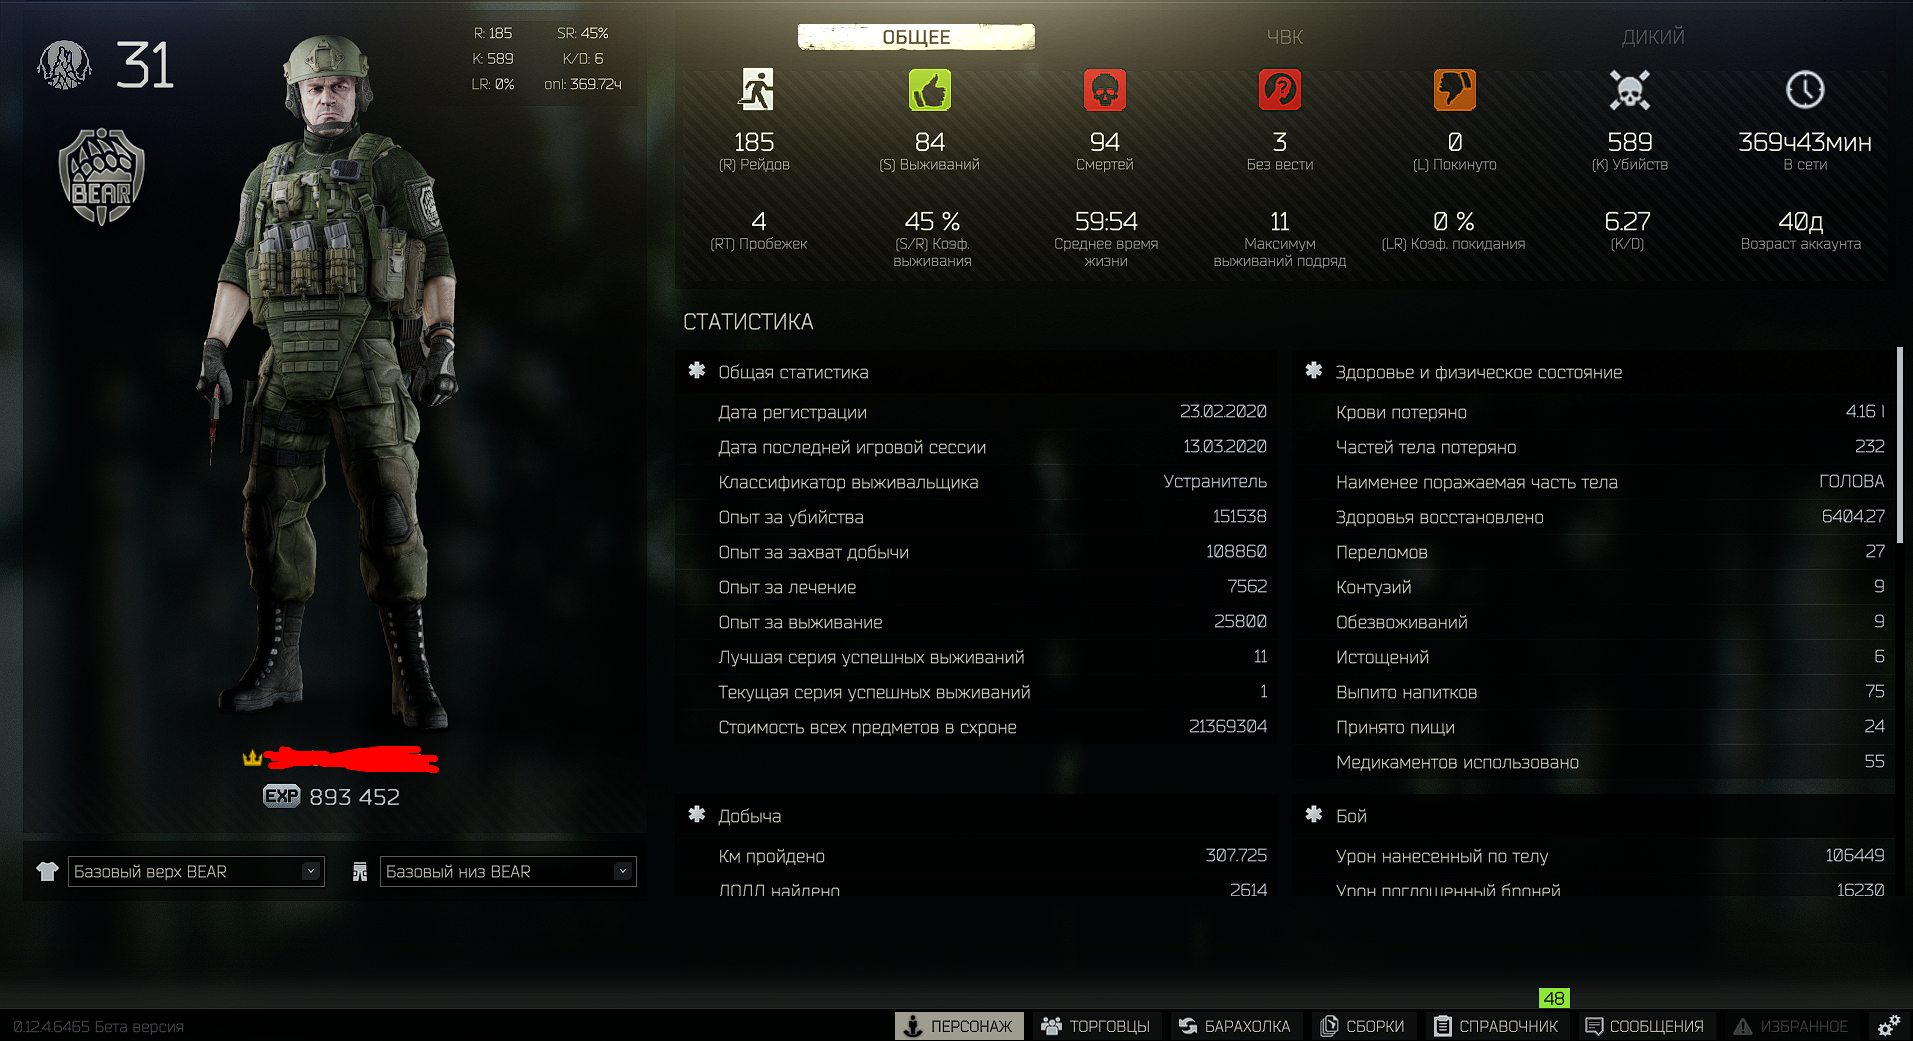Go to ТОРГОВЦЫ traders screen
Image resolution: width=1913 pixels, height=1041 pixels.
[x=1095, y=1026]
